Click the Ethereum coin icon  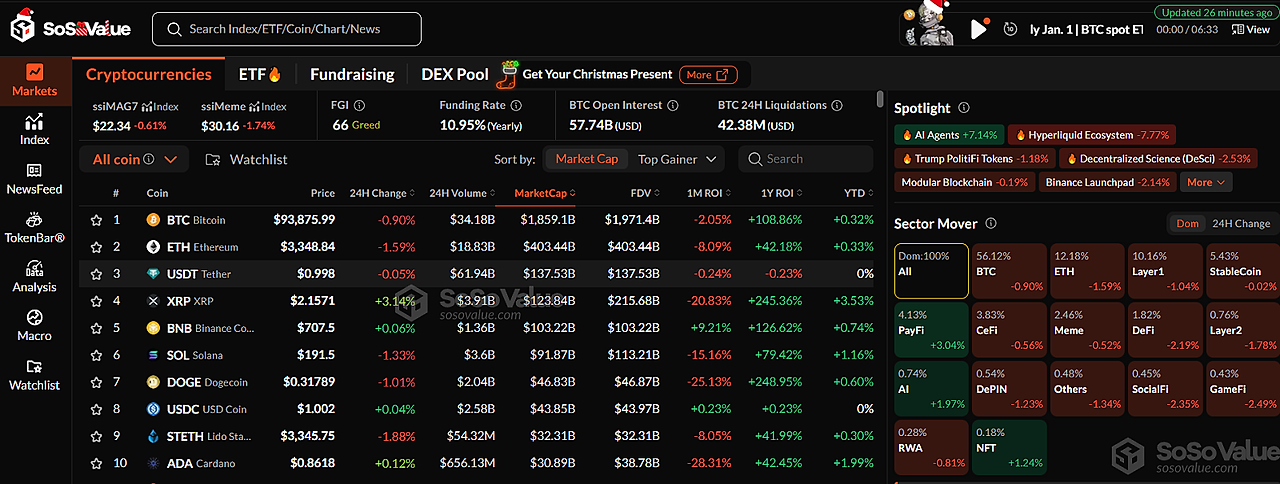154,247
